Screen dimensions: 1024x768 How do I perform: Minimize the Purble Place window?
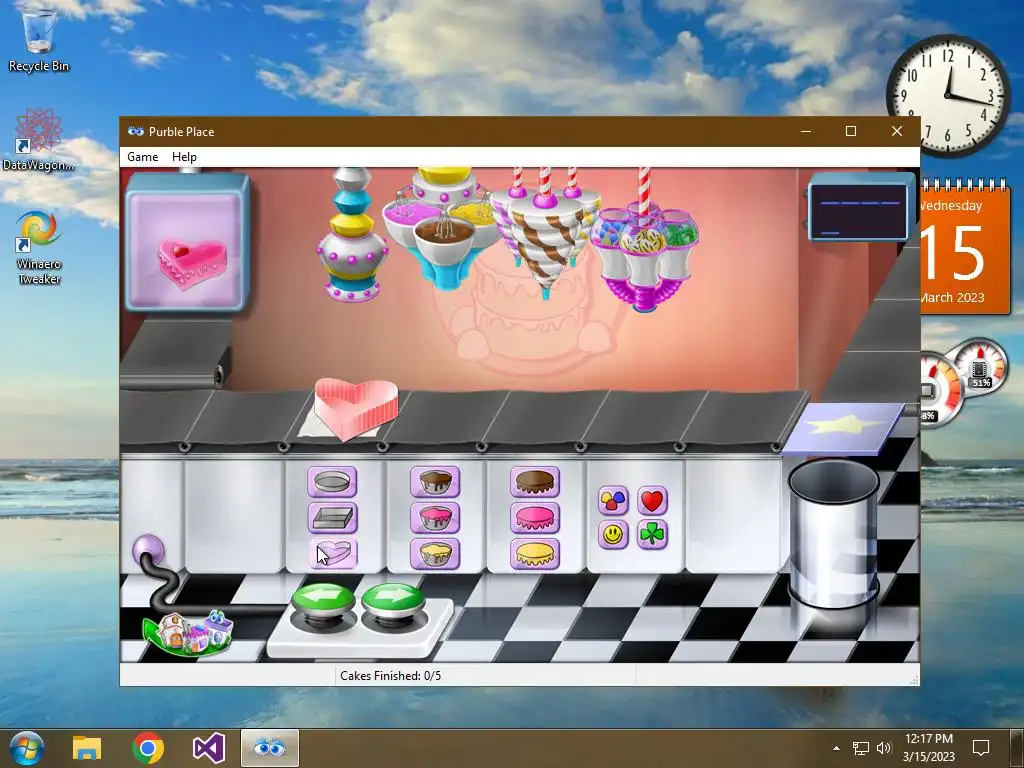click(x=806, y=131)
